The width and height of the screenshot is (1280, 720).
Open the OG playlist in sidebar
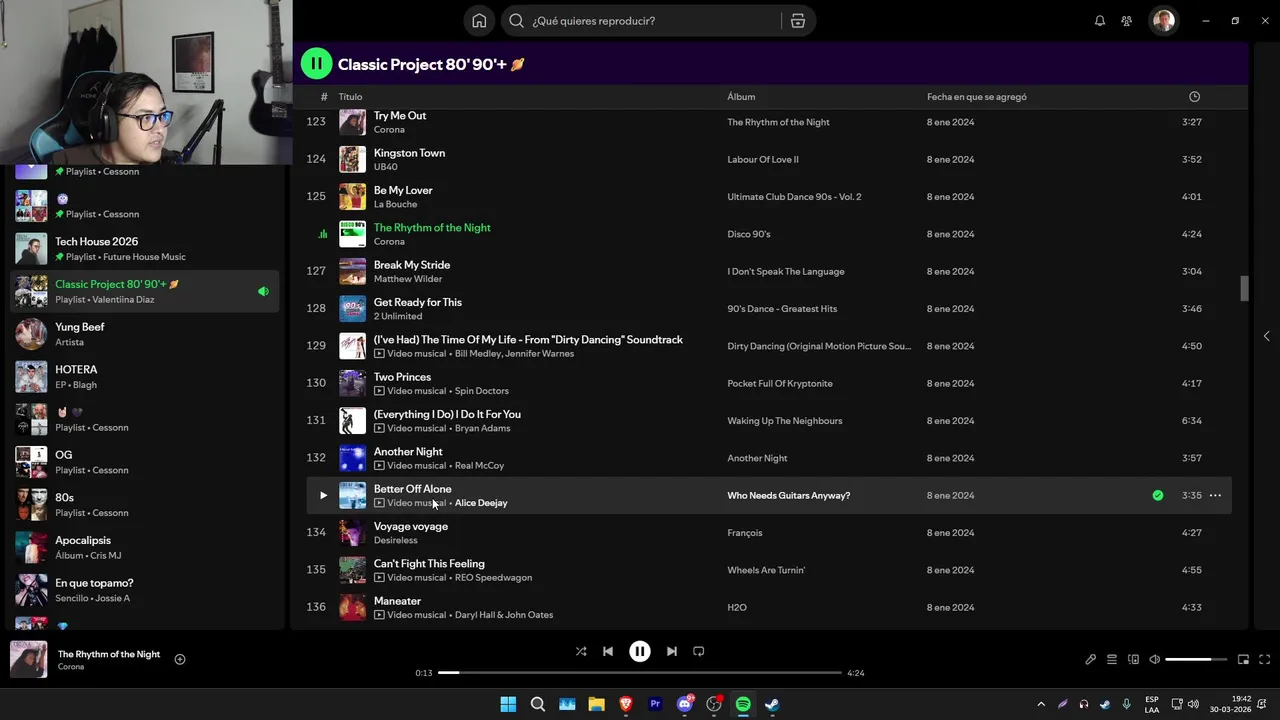pos(146,462)
